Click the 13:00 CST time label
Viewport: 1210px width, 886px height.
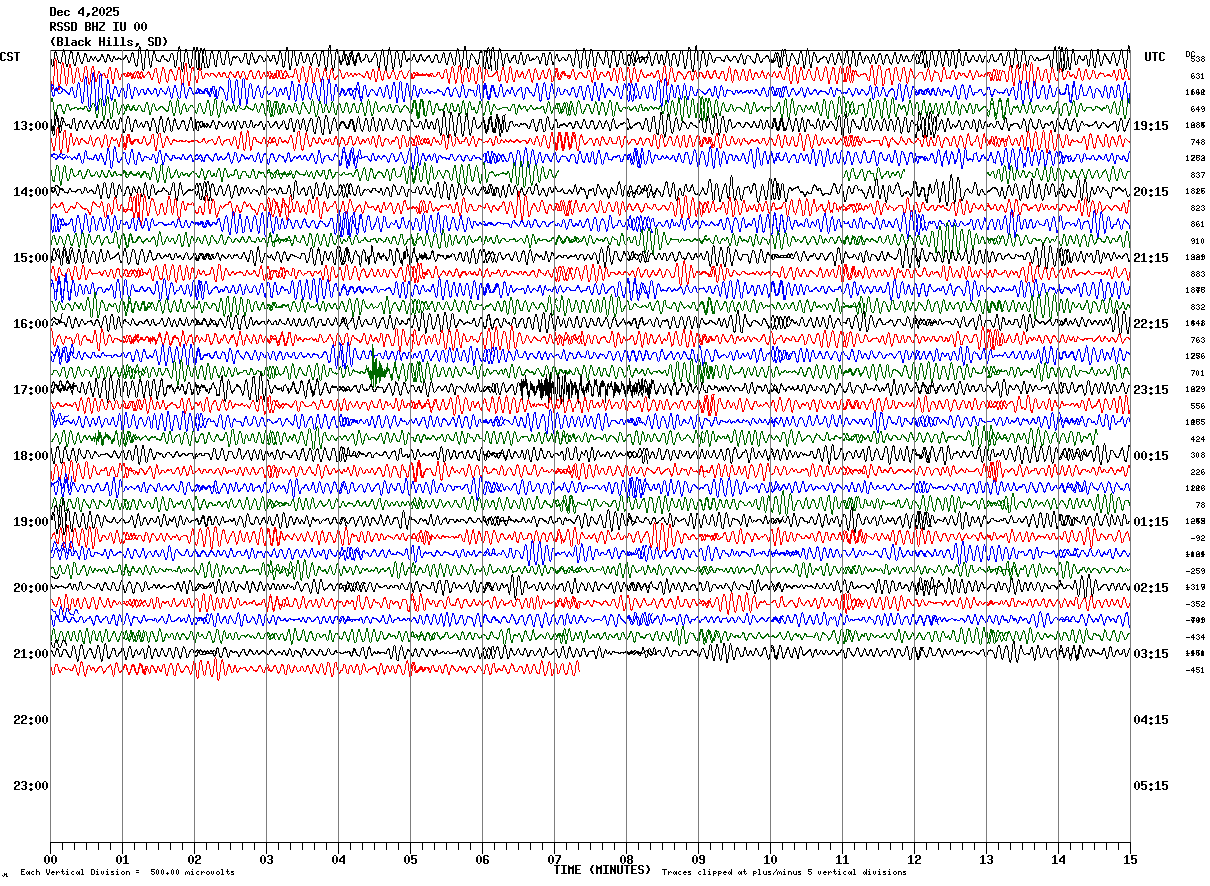(x=31, y=126)
